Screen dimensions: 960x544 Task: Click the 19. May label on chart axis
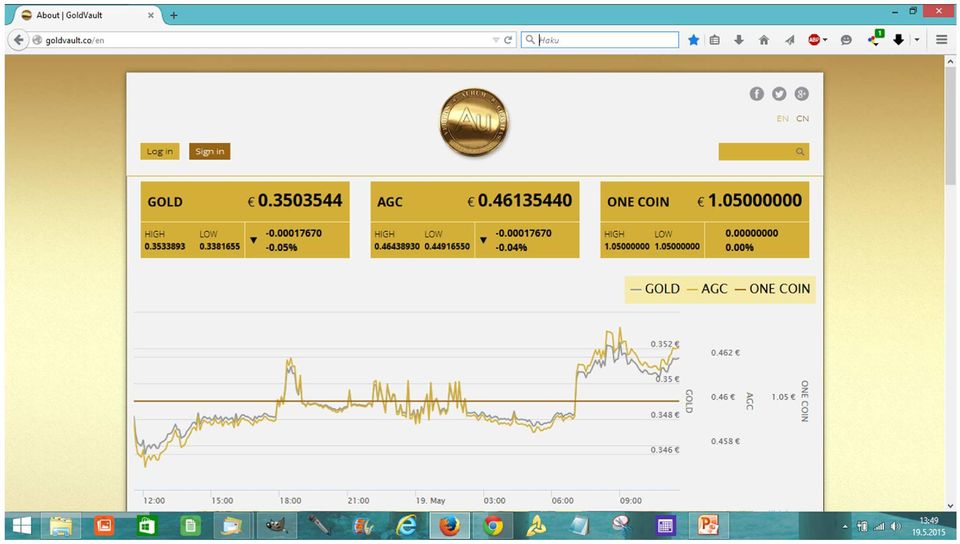430,501
